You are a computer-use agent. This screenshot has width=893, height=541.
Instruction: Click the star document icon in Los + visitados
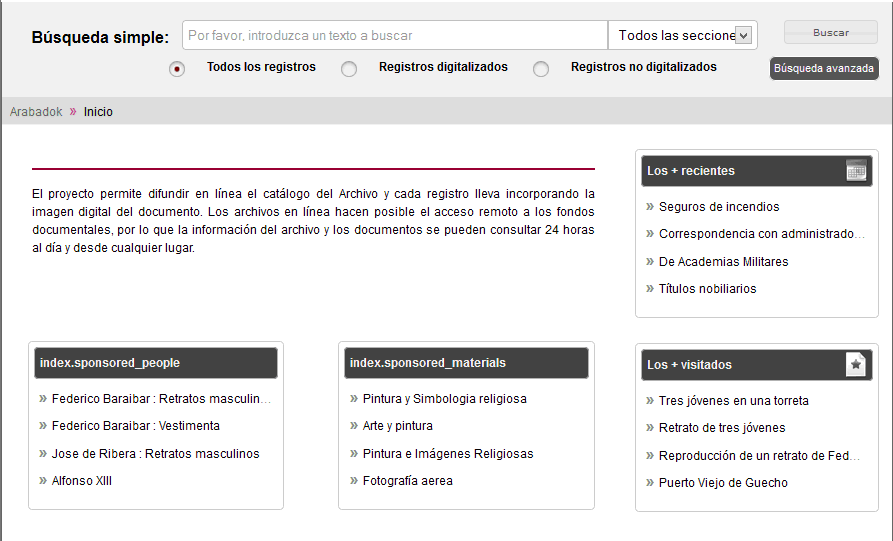point(856,365)
